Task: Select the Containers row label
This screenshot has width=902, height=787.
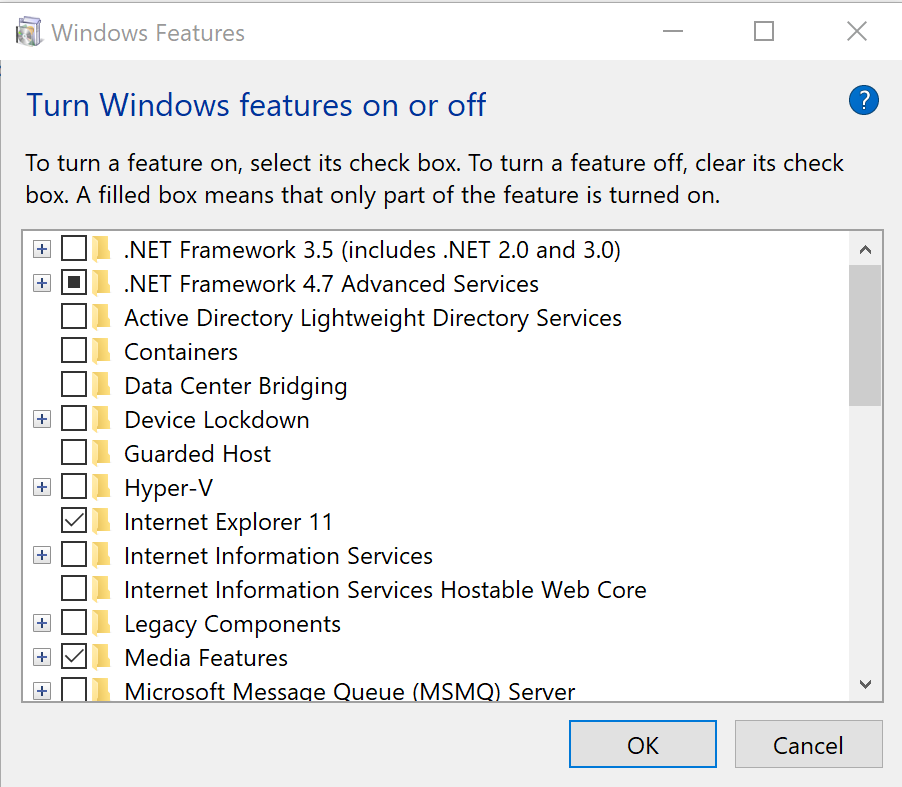Action: (181, 352)
